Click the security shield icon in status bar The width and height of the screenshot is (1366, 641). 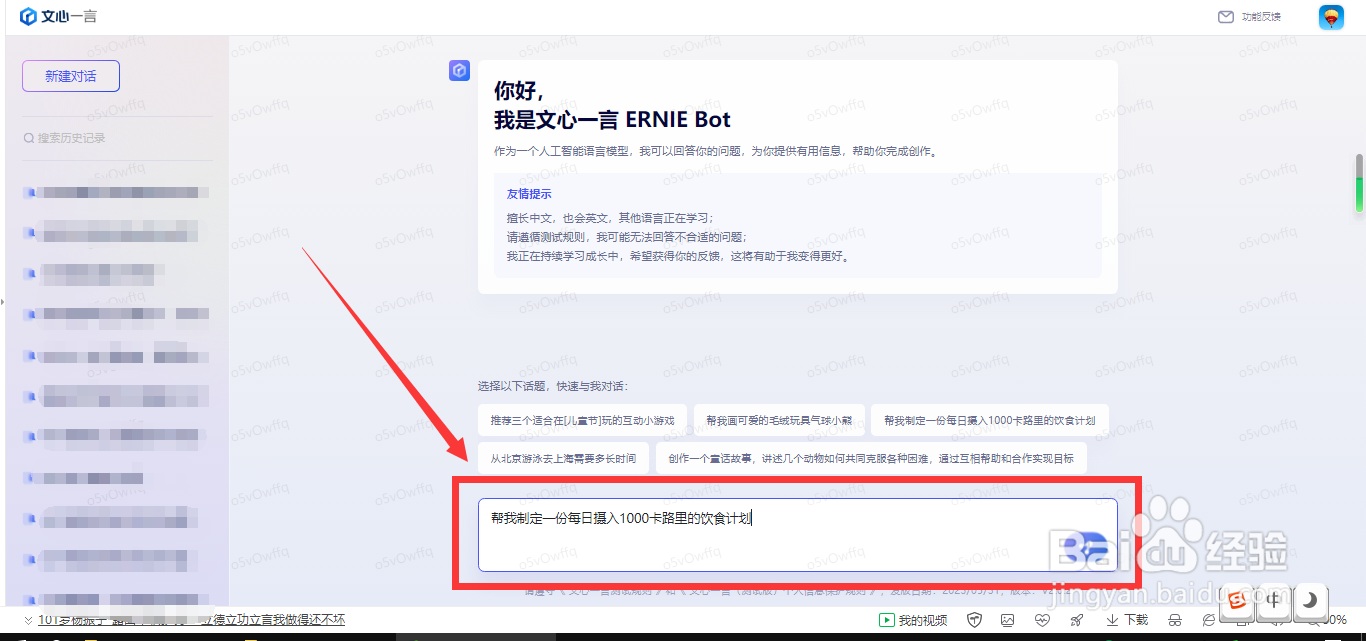coord(974,620)
